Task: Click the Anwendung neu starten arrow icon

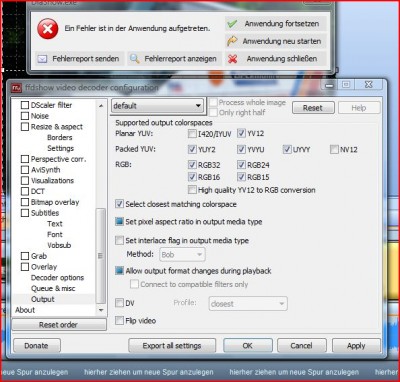Action: pyautogui.click(x=232, y=41)
